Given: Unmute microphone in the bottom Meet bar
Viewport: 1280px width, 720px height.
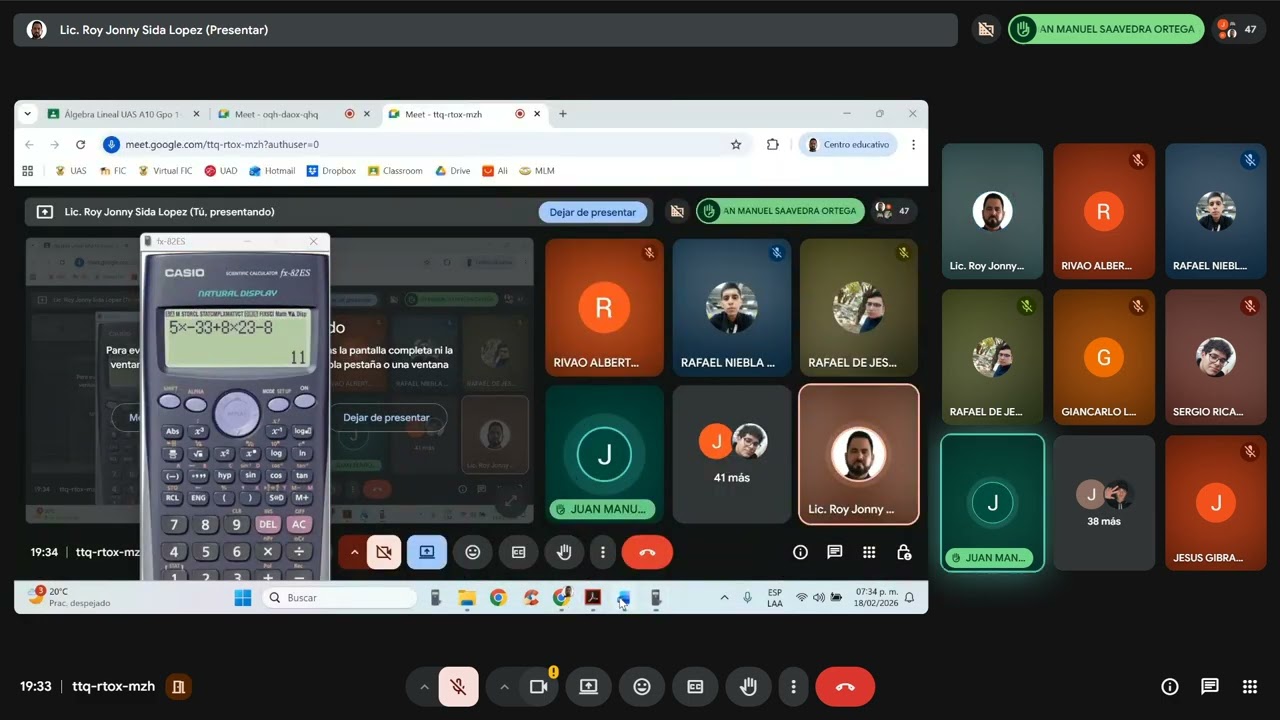Looking at the screenshot, I should click(458, 687).
